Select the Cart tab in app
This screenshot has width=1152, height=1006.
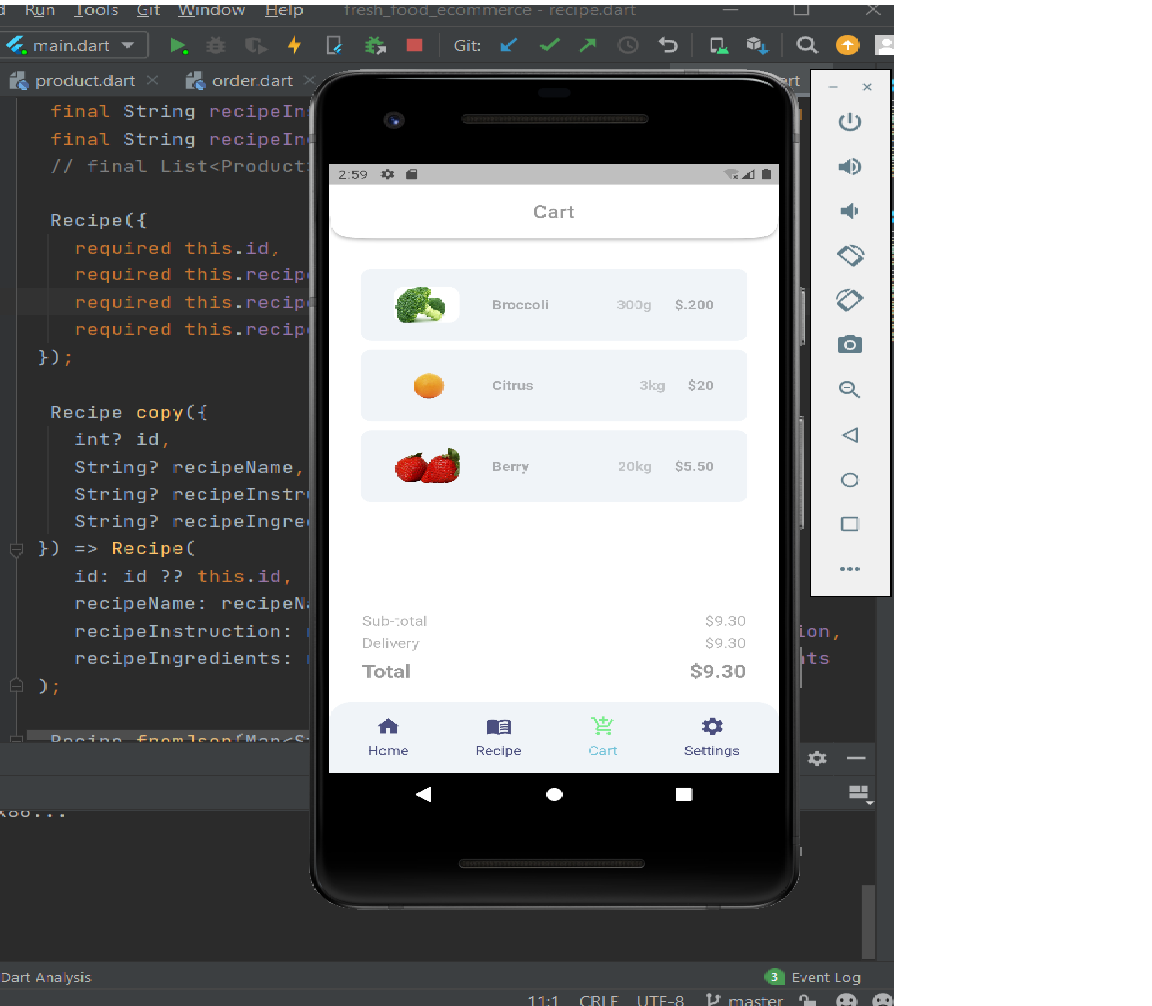602,737
